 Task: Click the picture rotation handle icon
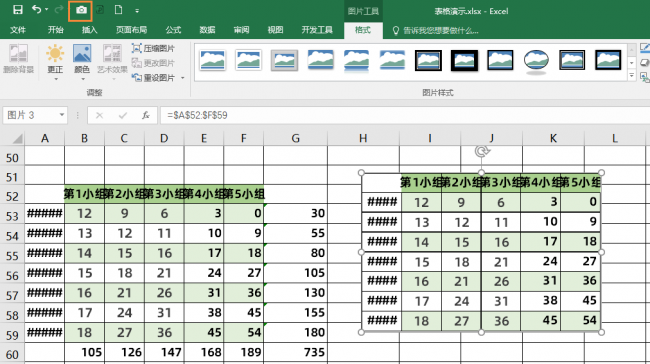pyautogui.click(x=482, y=151)
